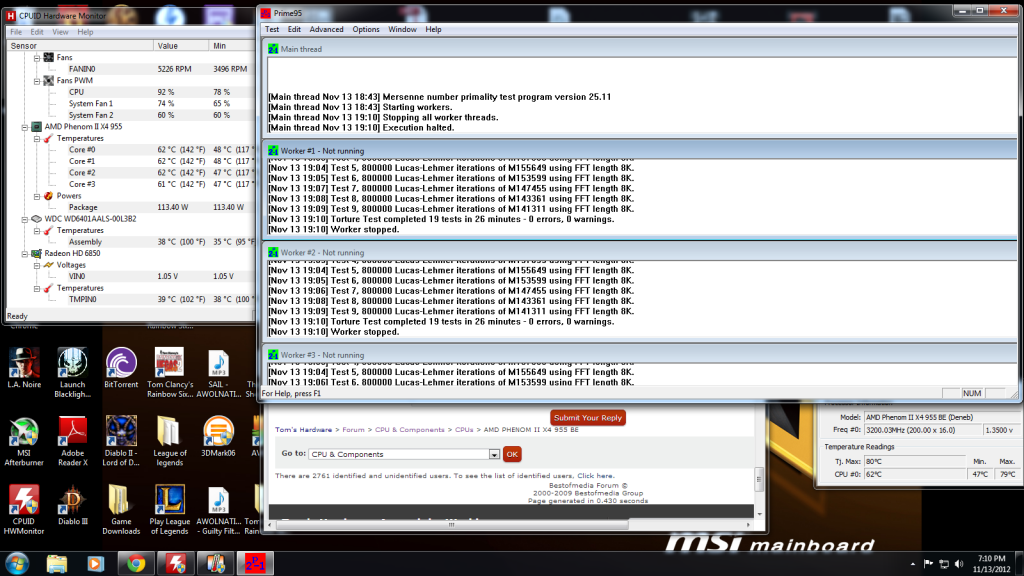Open Adobe Reader X desktop icon
Image resolution: width=1024 pixels, height=576 pixels.
(72, 441)
